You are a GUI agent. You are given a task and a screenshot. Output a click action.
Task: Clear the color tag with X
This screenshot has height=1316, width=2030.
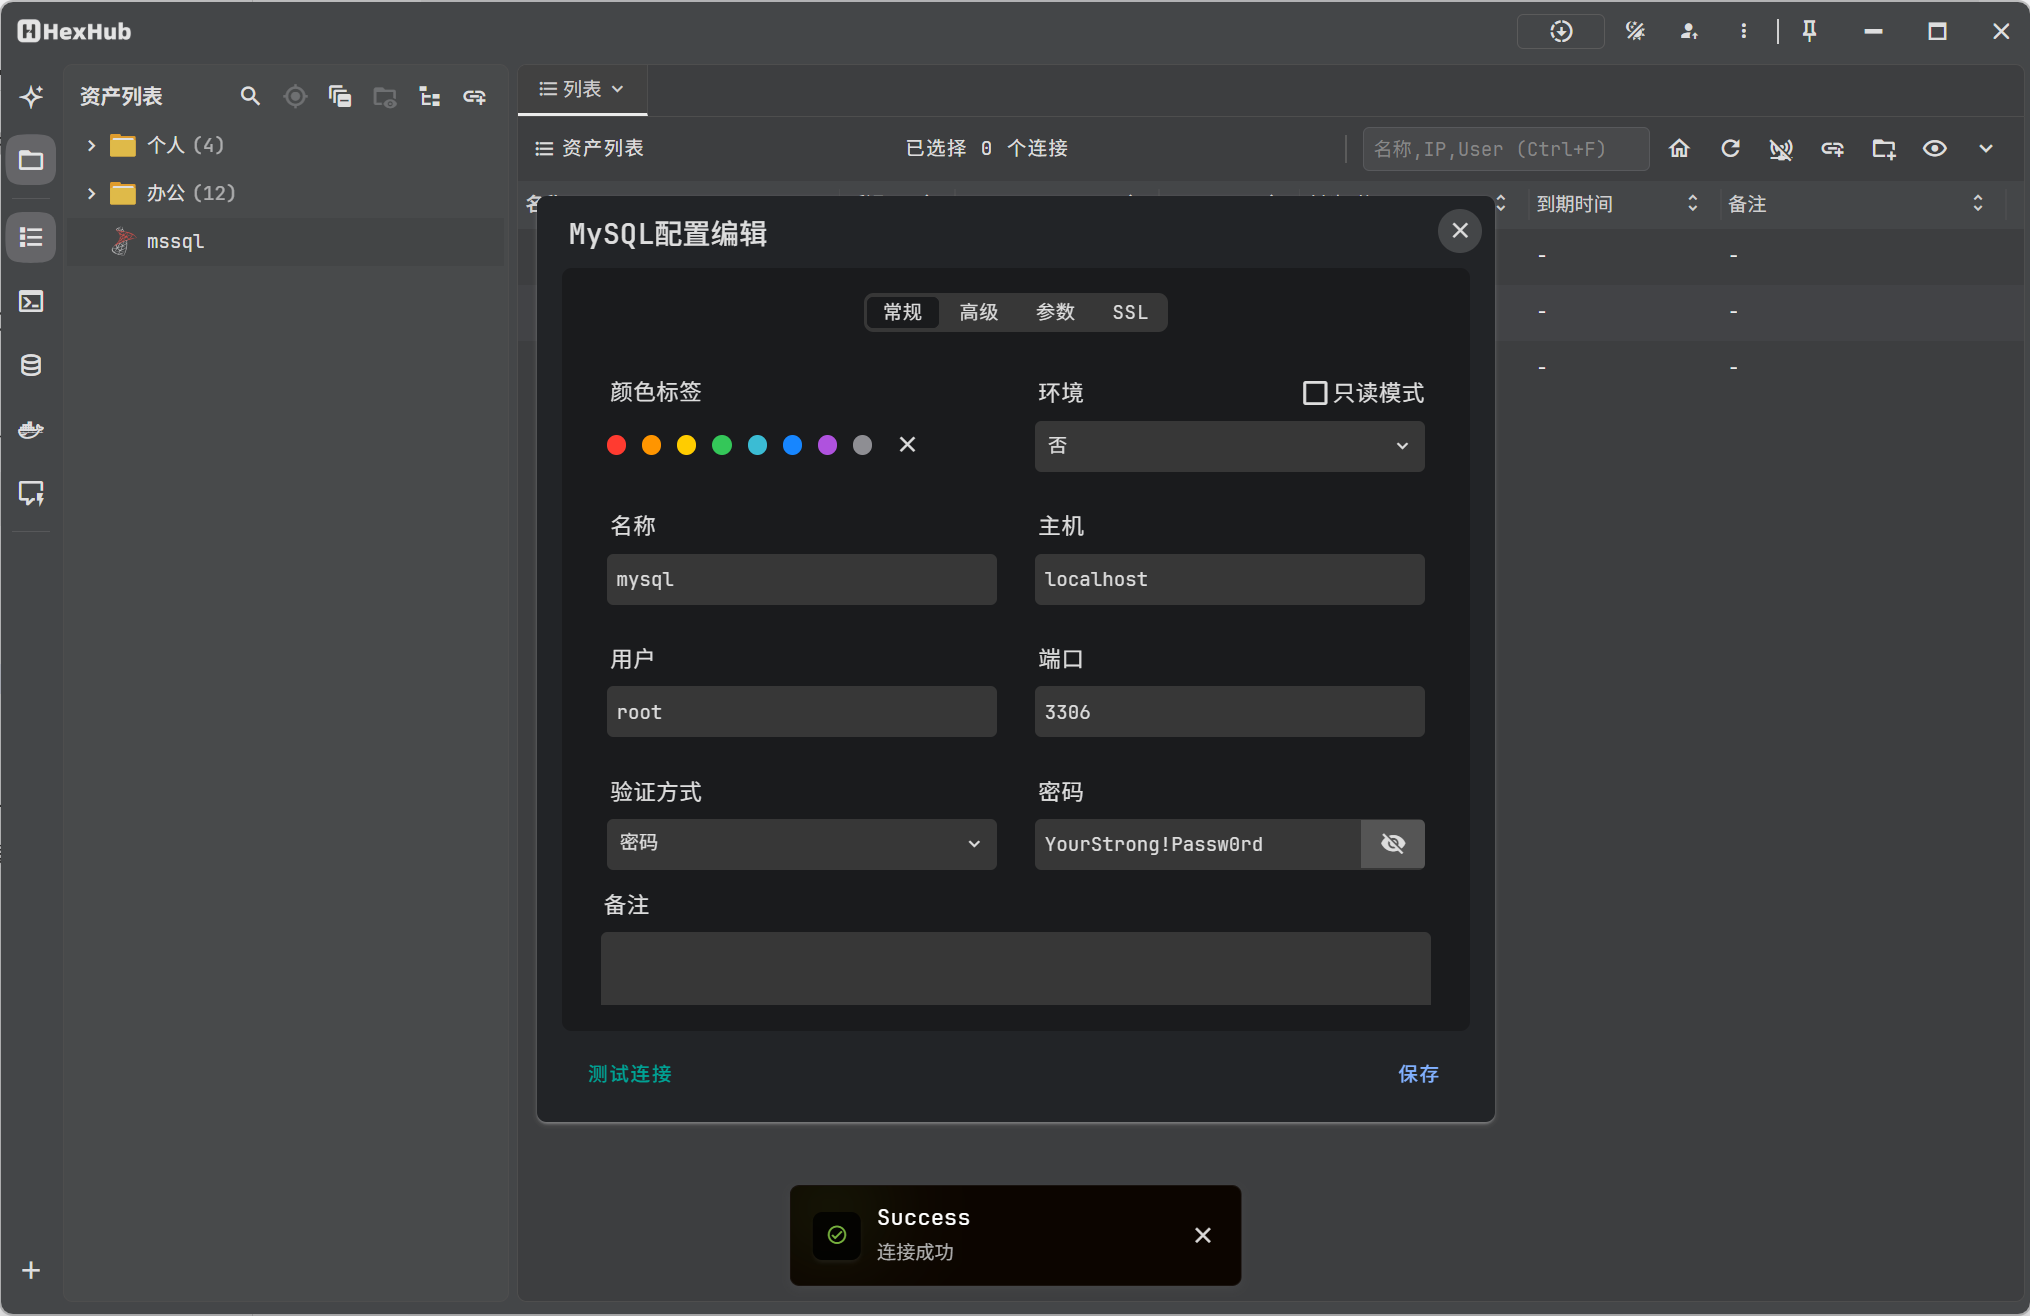click(907, 445)
